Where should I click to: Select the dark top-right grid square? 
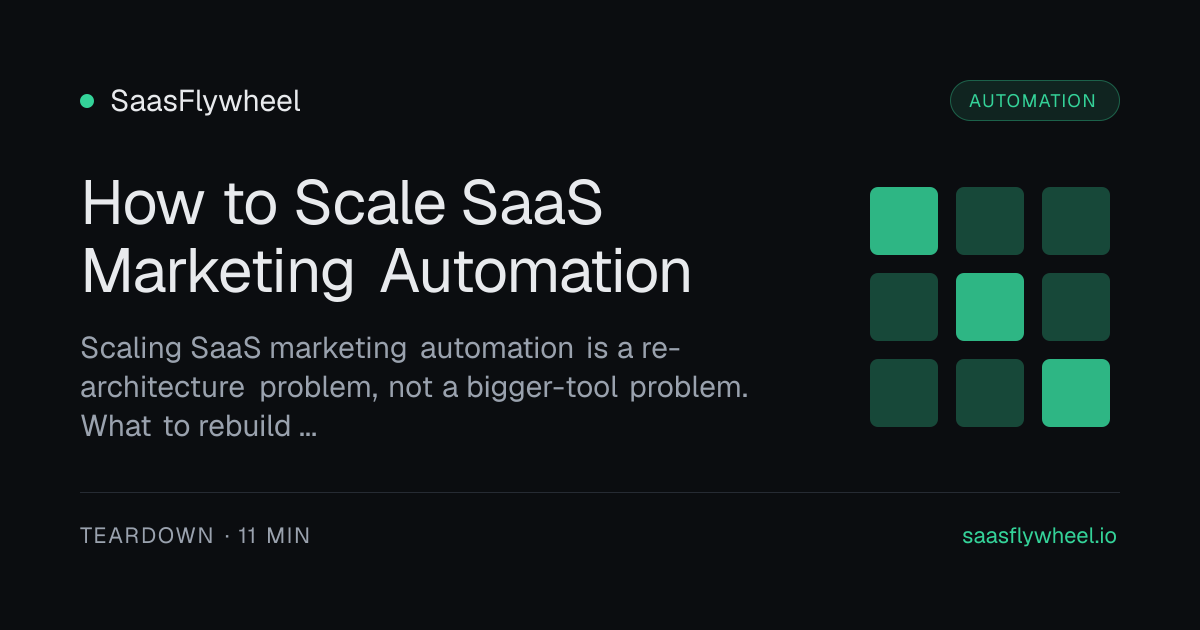[1076, 221]
